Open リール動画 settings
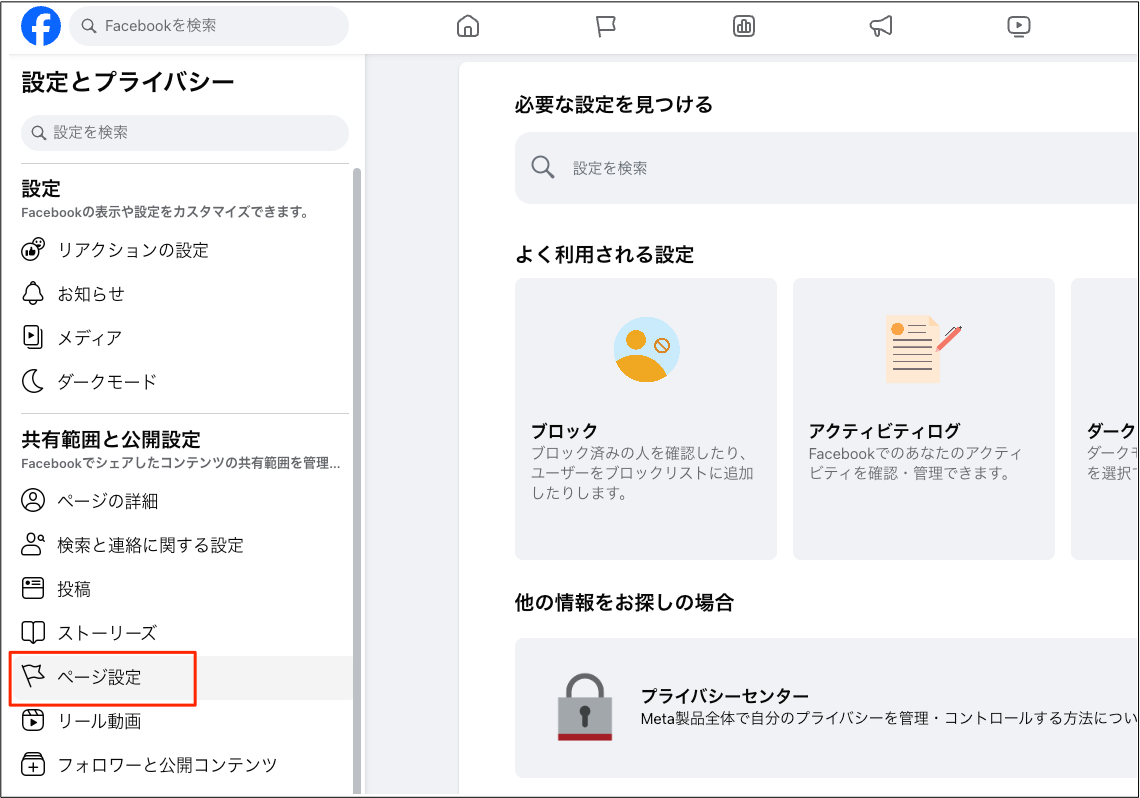 tap(186, 721)
